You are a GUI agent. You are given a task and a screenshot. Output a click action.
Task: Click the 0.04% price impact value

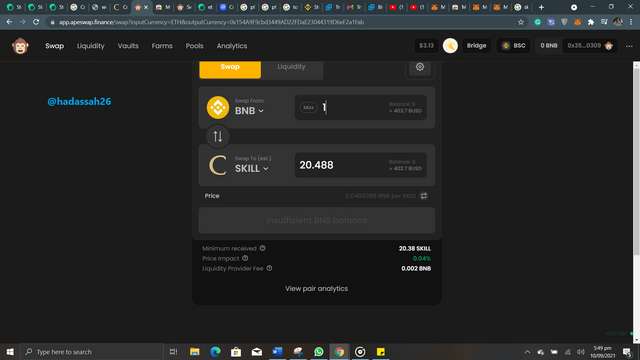[422, 258]
